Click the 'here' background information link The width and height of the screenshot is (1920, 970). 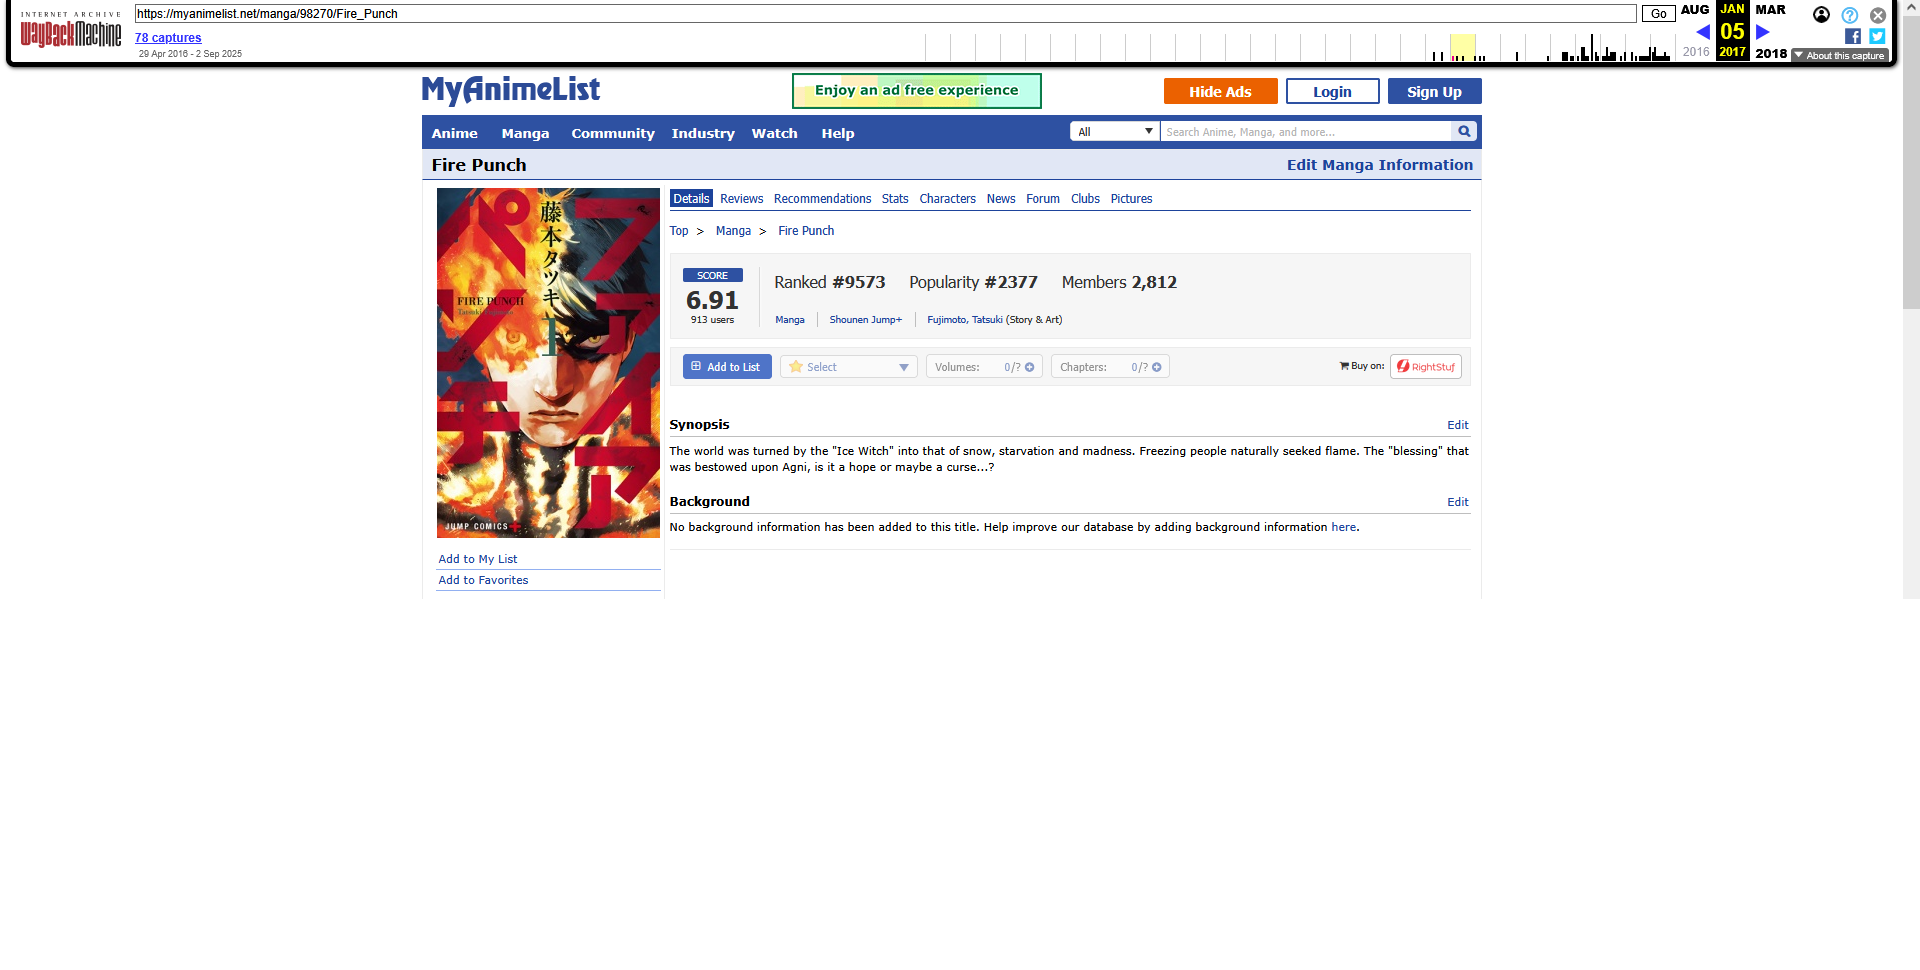pyautogui.click(x=1343, y=527)
